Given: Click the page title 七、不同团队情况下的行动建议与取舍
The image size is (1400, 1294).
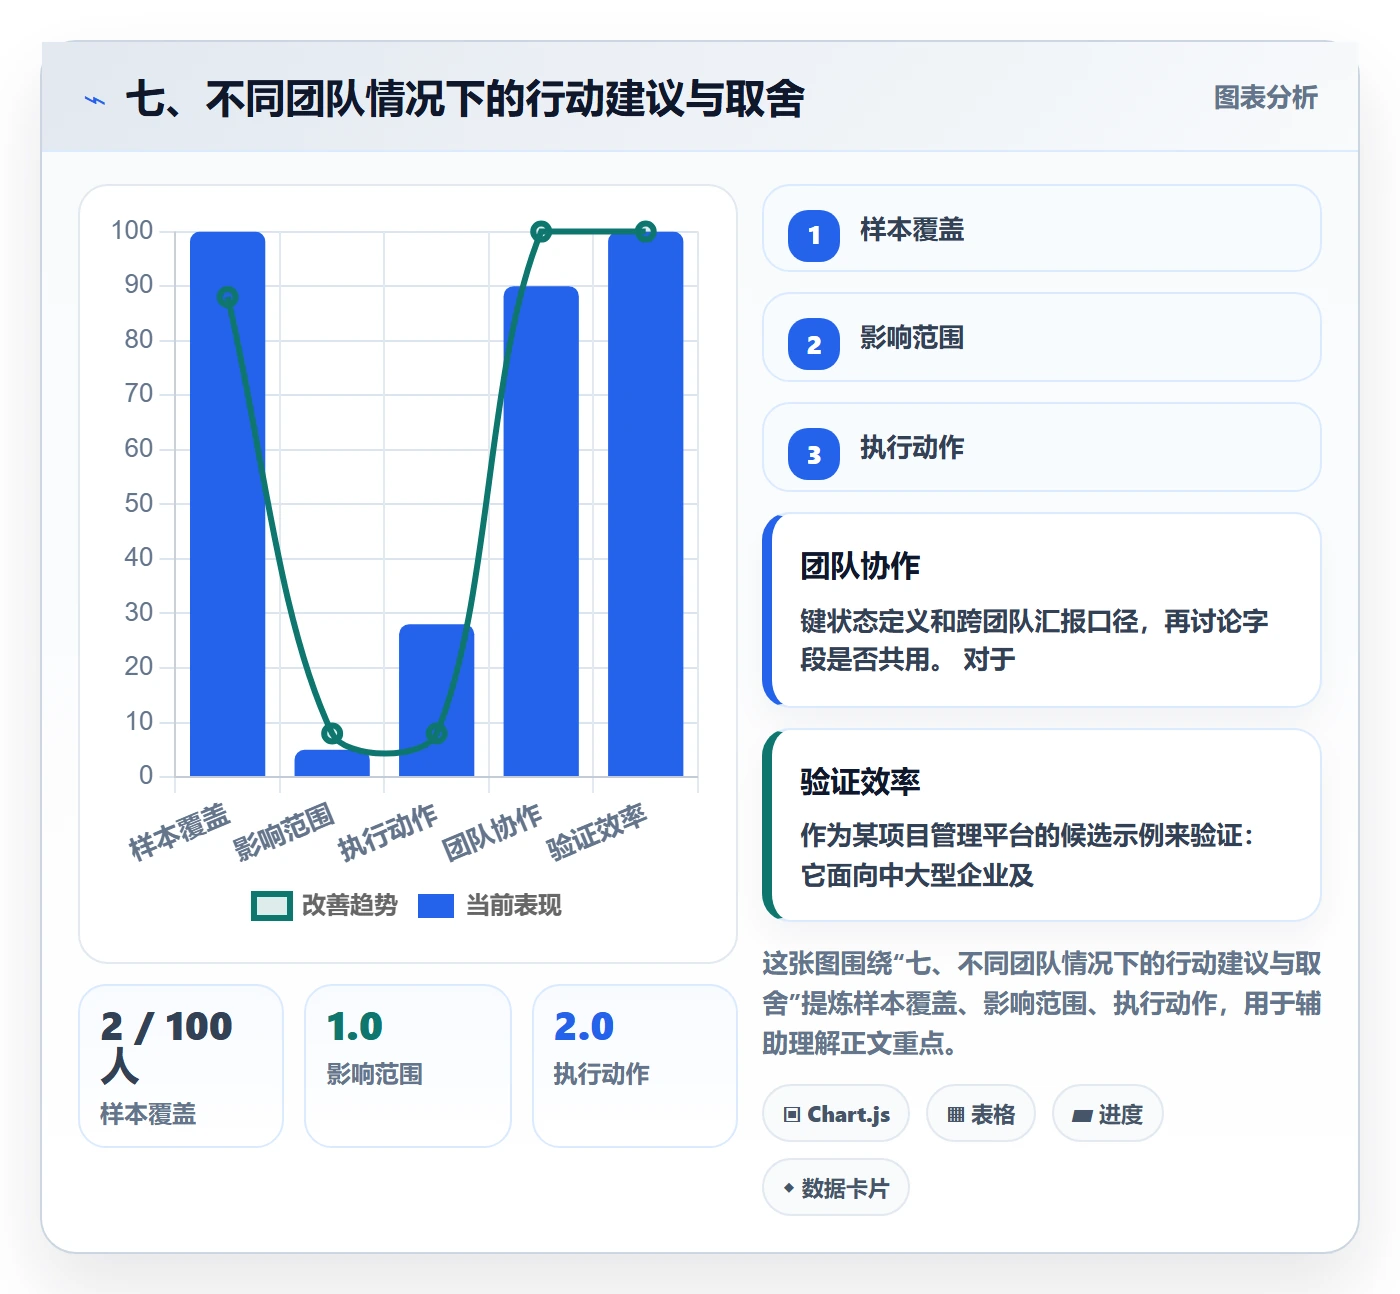Looking at the screenshot, I should click(x=465, y=99).
